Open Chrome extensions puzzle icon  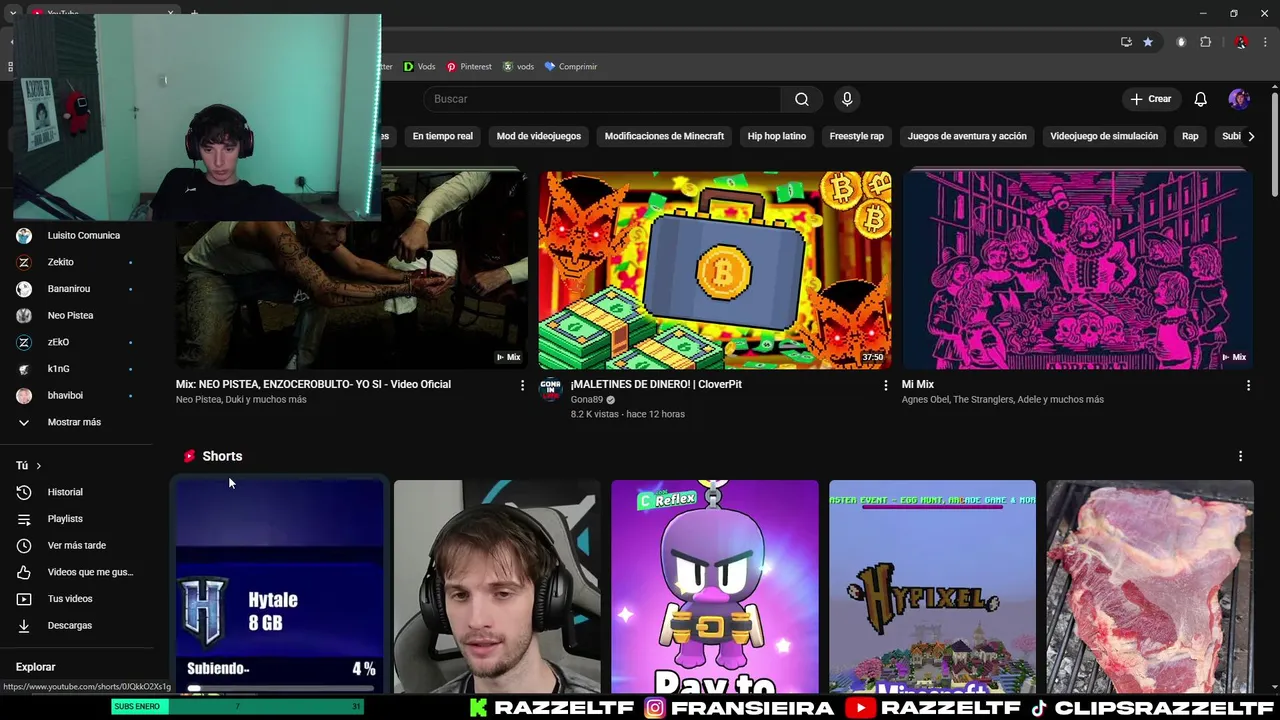coord(1205,42)
